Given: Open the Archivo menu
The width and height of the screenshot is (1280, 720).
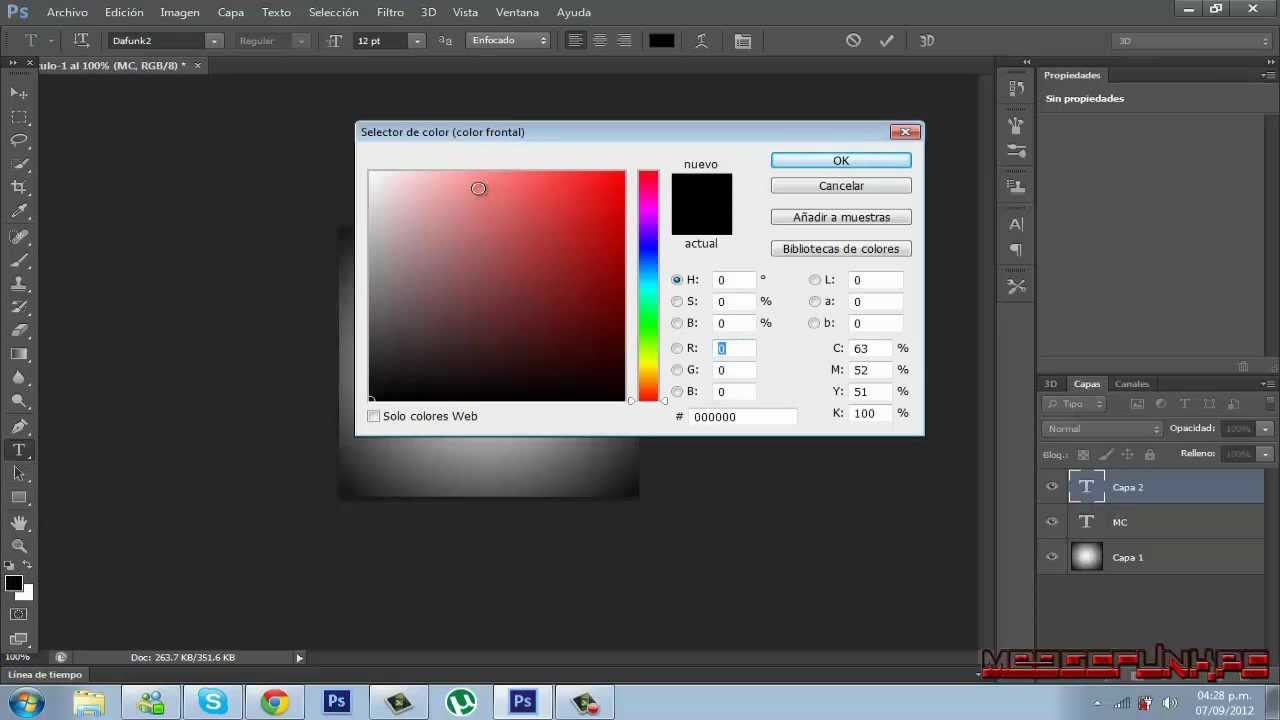Looking at the screenshot, I should pyautogui.click(x=67, y=12).
